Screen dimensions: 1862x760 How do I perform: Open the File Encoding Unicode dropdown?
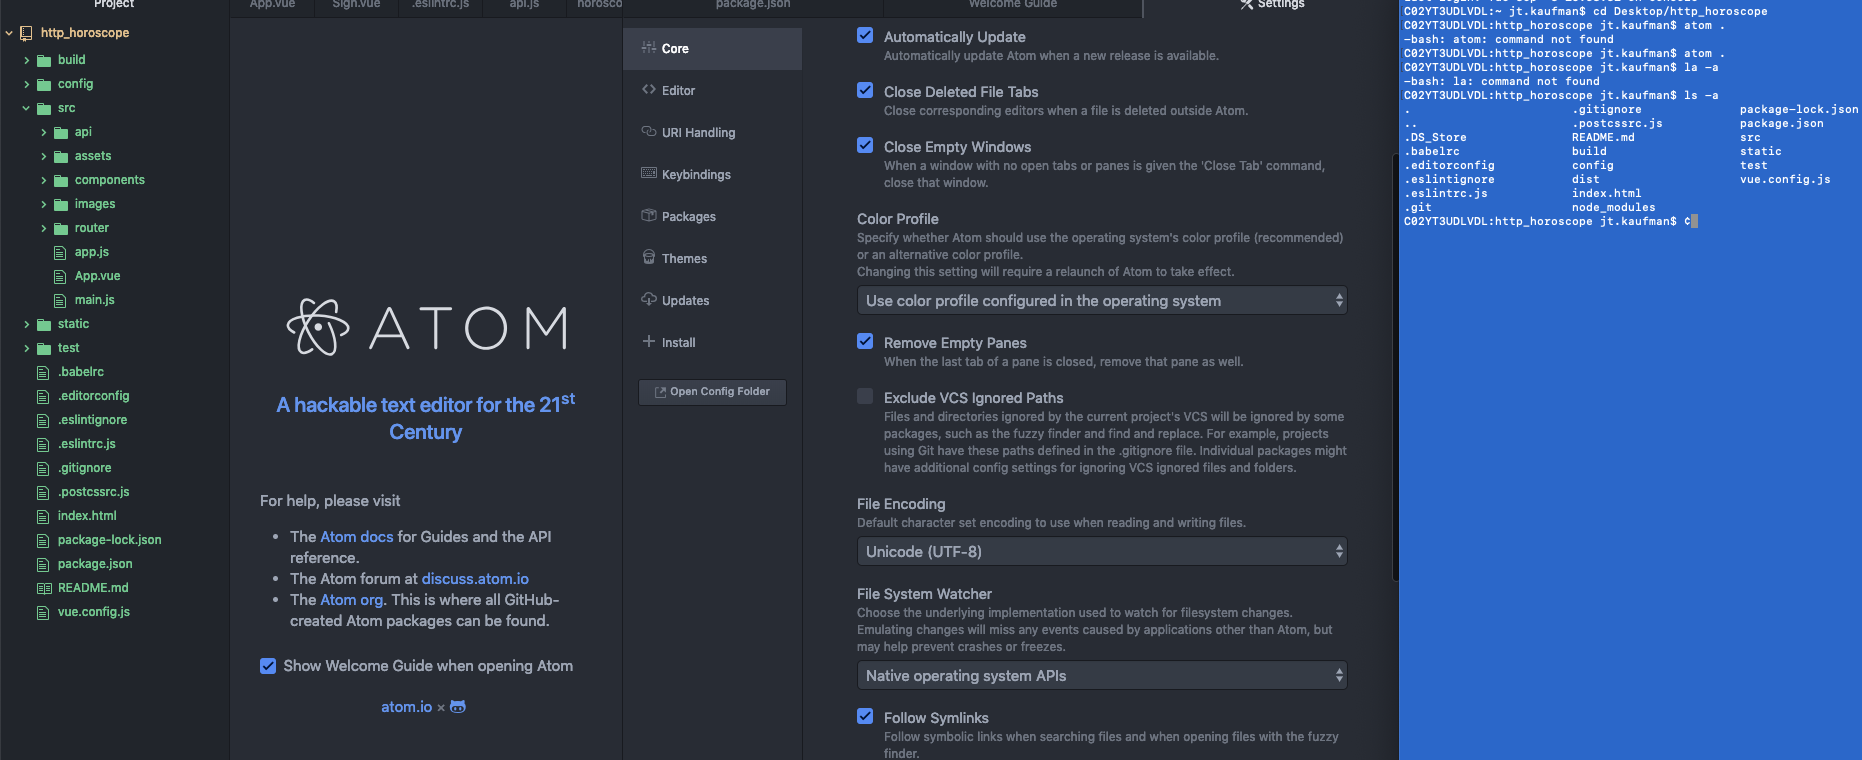pos(1102,551)
